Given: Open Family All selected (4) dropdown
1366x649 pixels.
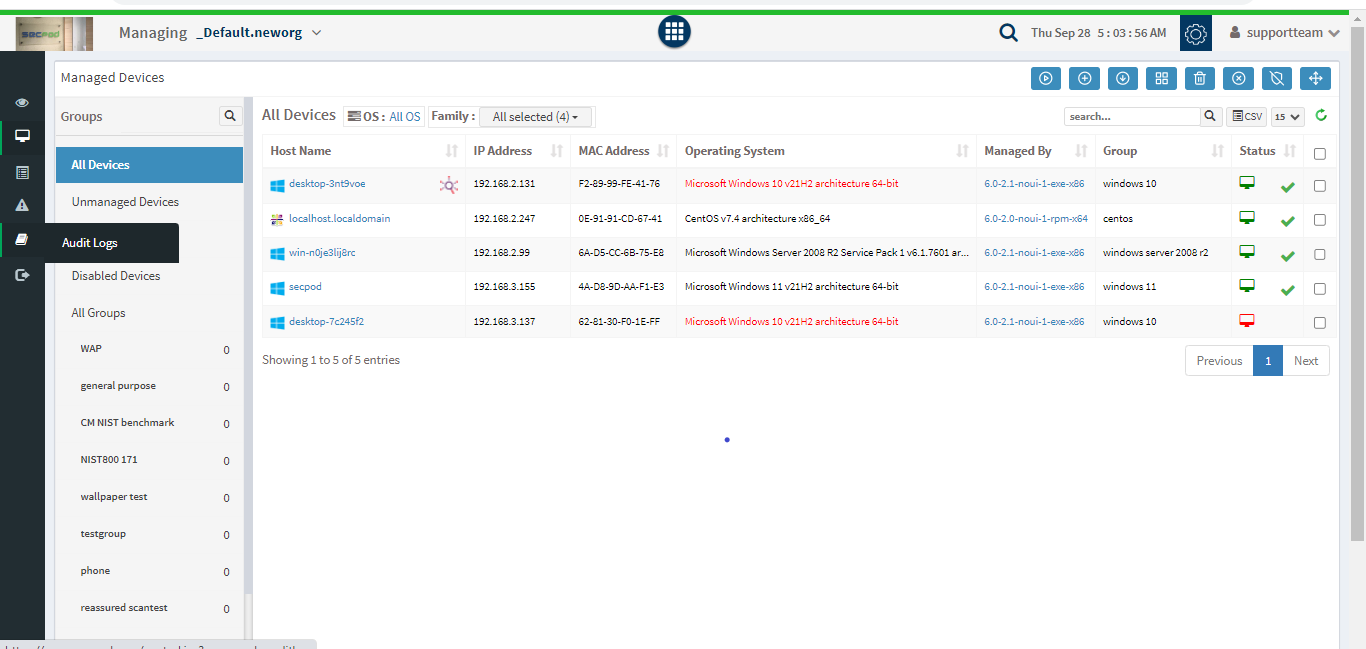Looking at the screenshot, I should (x=536, y=117).
